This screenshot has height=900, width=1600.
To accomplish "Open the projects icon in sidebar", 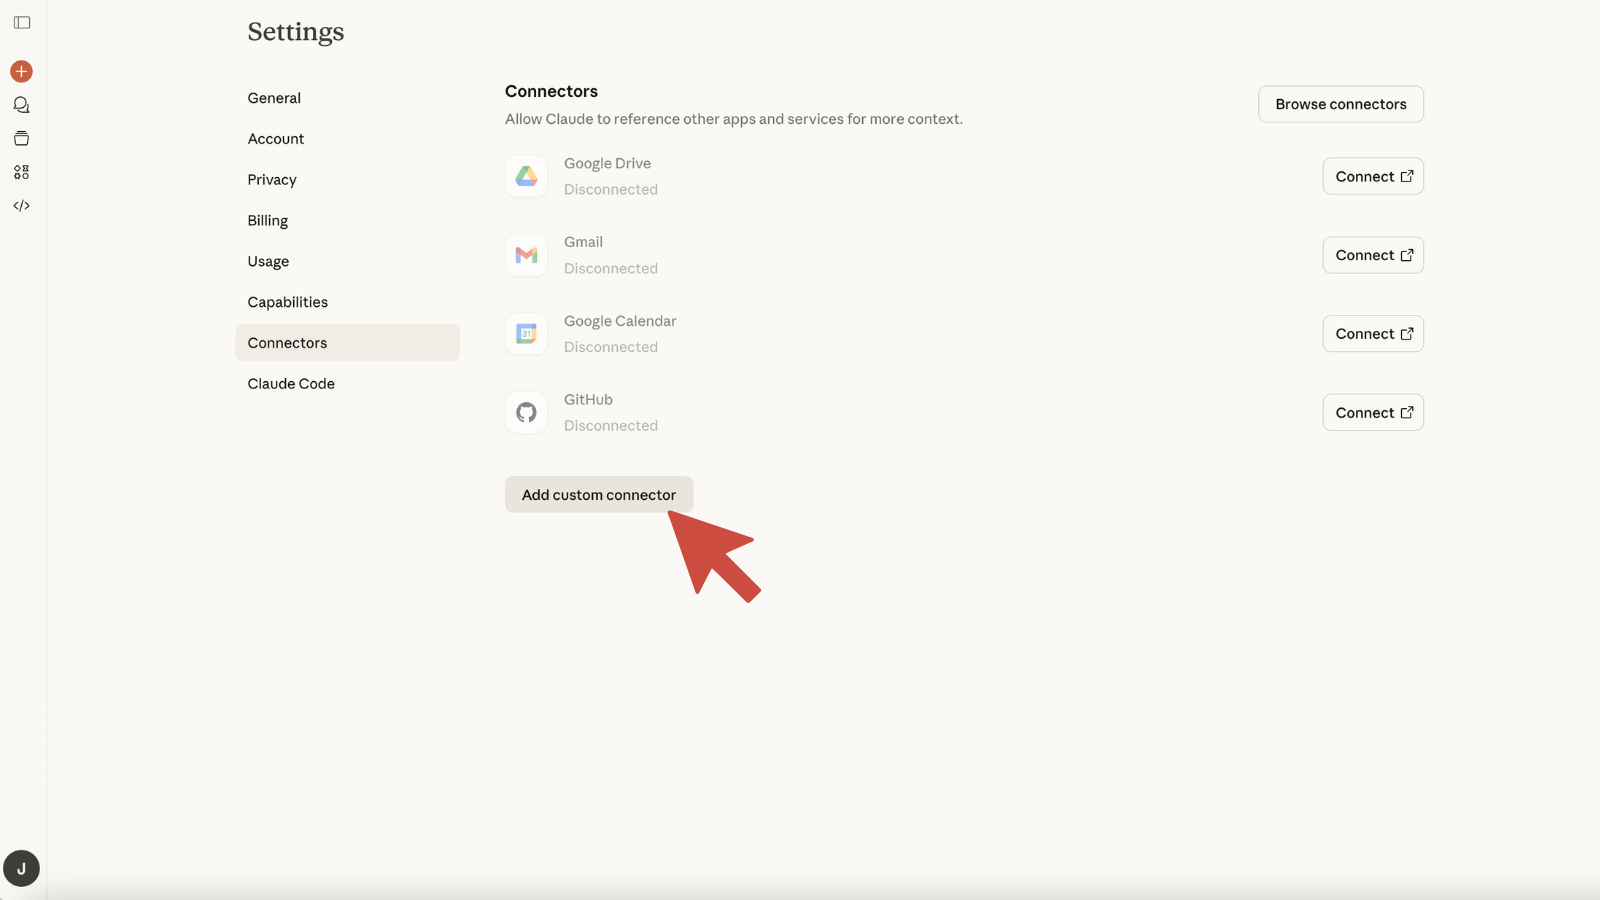I will (x=21, y=139).
